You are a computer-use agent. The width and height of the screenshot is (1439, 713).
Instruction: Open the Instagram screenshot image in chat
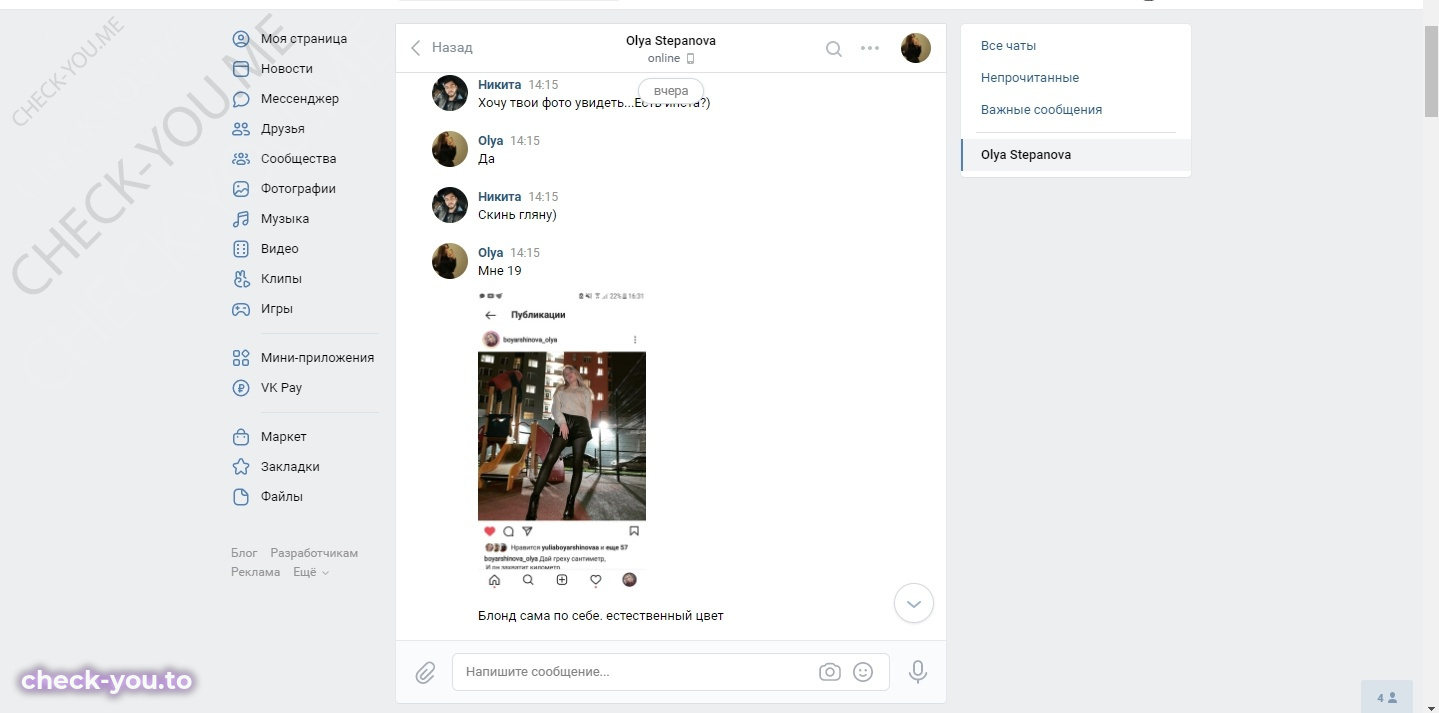(x=562, y=439)
